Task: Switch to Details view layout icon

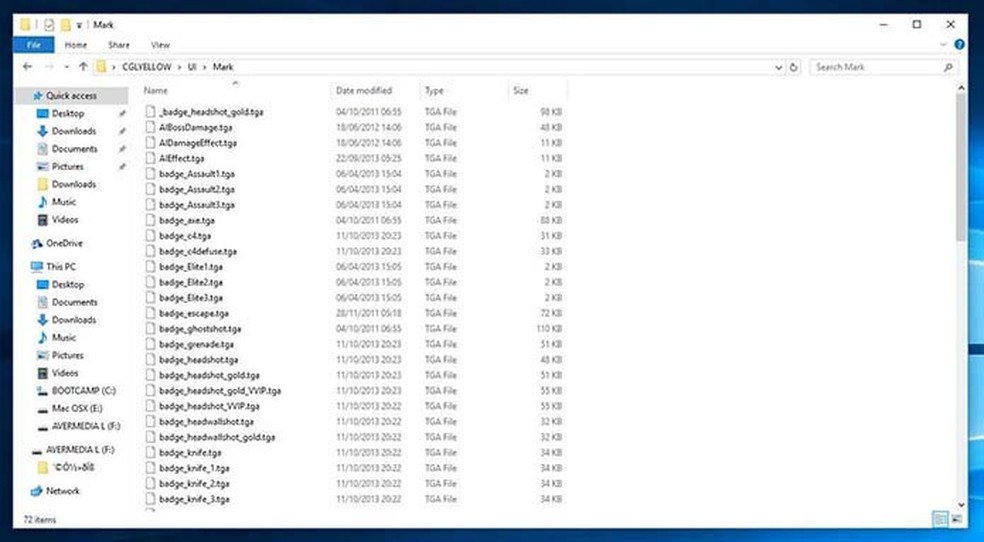Action: point(940,519)
